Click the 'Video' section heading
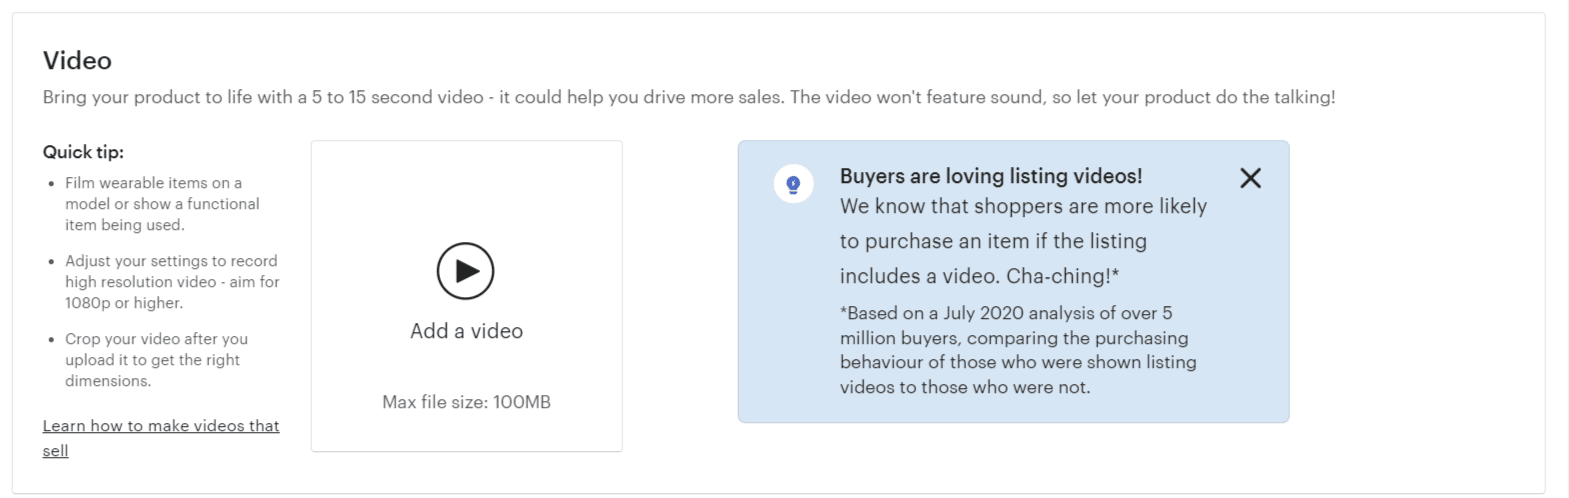The height and width of the screenshot is (498, 1569). (77, 61)
